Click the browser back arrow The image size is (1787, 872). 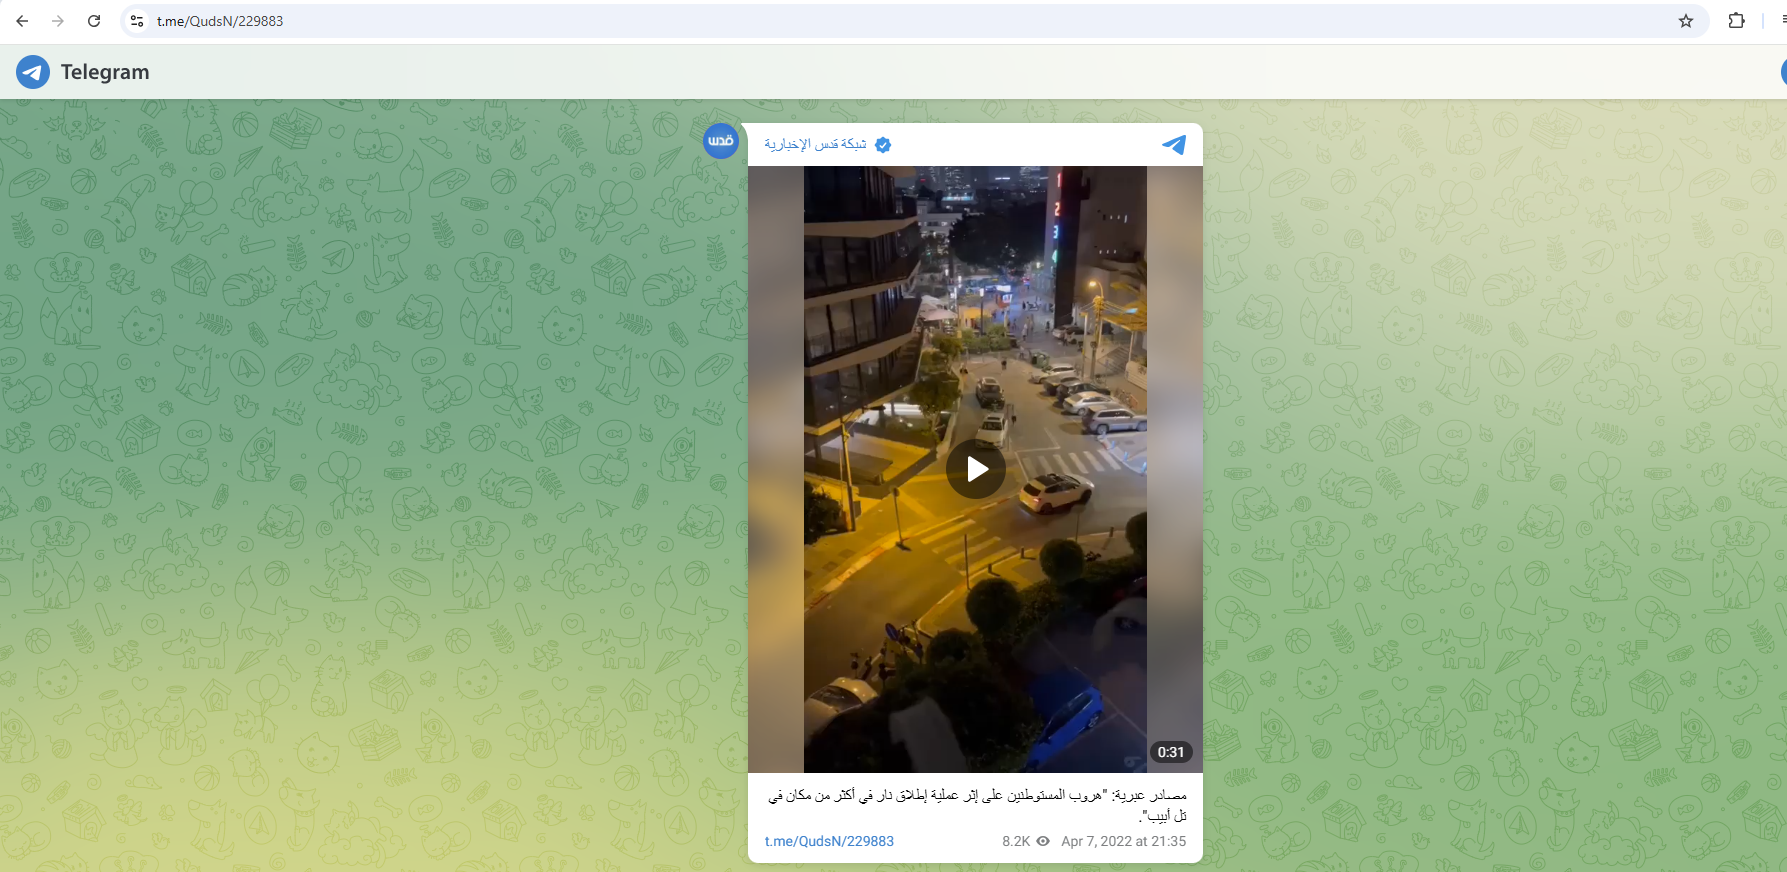point(22,21)
